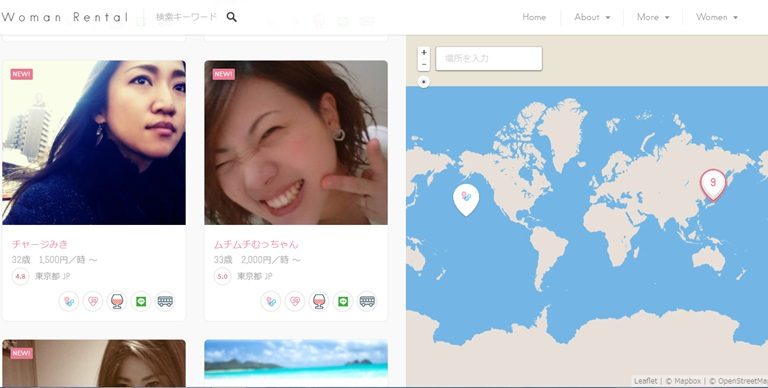Click the text 33歳 2,000円/時 ~
Screen dimensions: 768x388
(257, 260)
